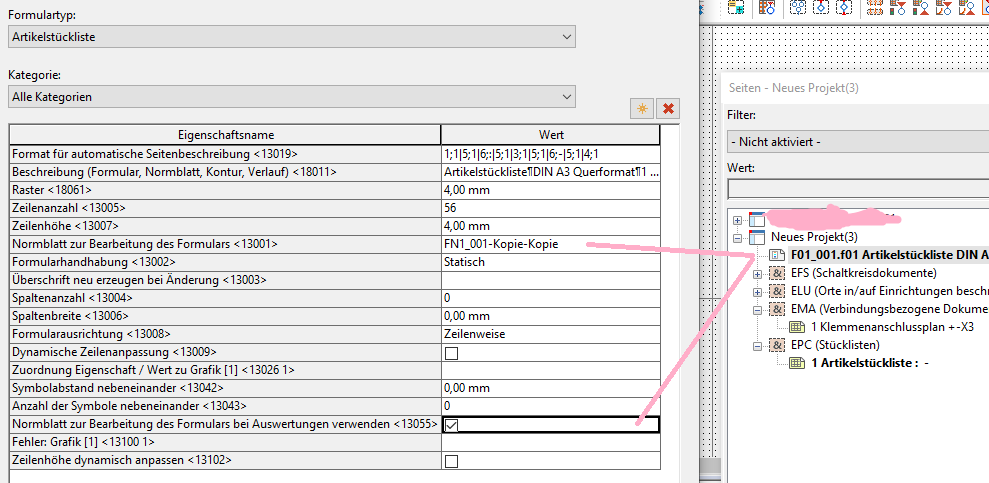Click the Klemmenanschlussplan page icon
Screen dimensions: 989x483
pyautogui.click(x=798, y=327)
